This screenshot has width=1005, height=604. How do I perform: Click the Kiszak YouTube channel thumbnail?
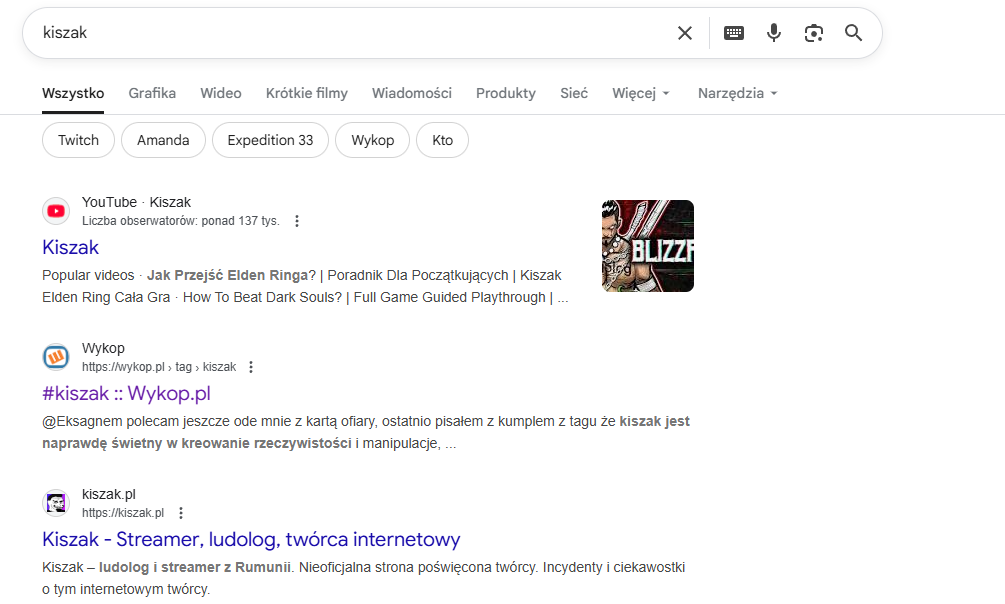[647, 246]
